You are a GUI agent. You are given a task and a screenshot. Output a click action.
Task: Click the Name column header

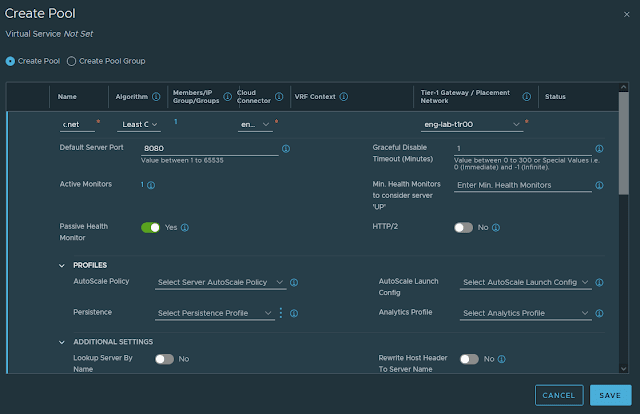(67, 97)
